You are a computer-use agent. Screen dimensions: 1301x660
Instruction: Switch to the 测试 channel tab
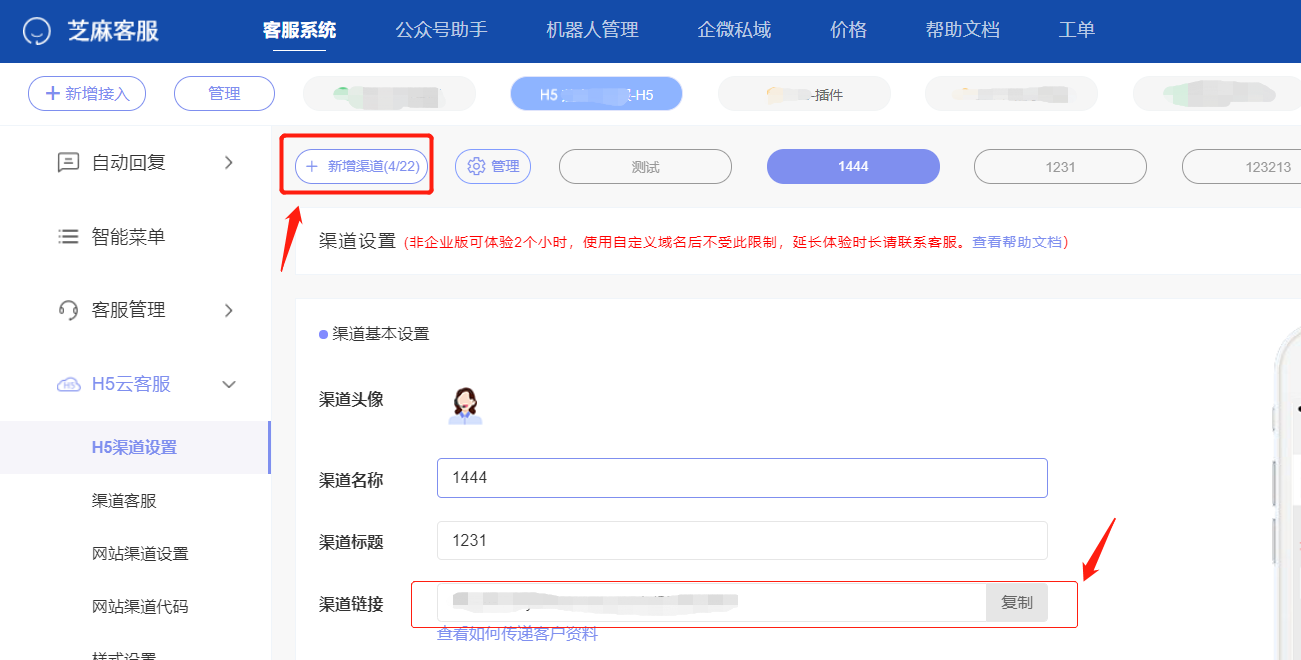pos(645,166)
